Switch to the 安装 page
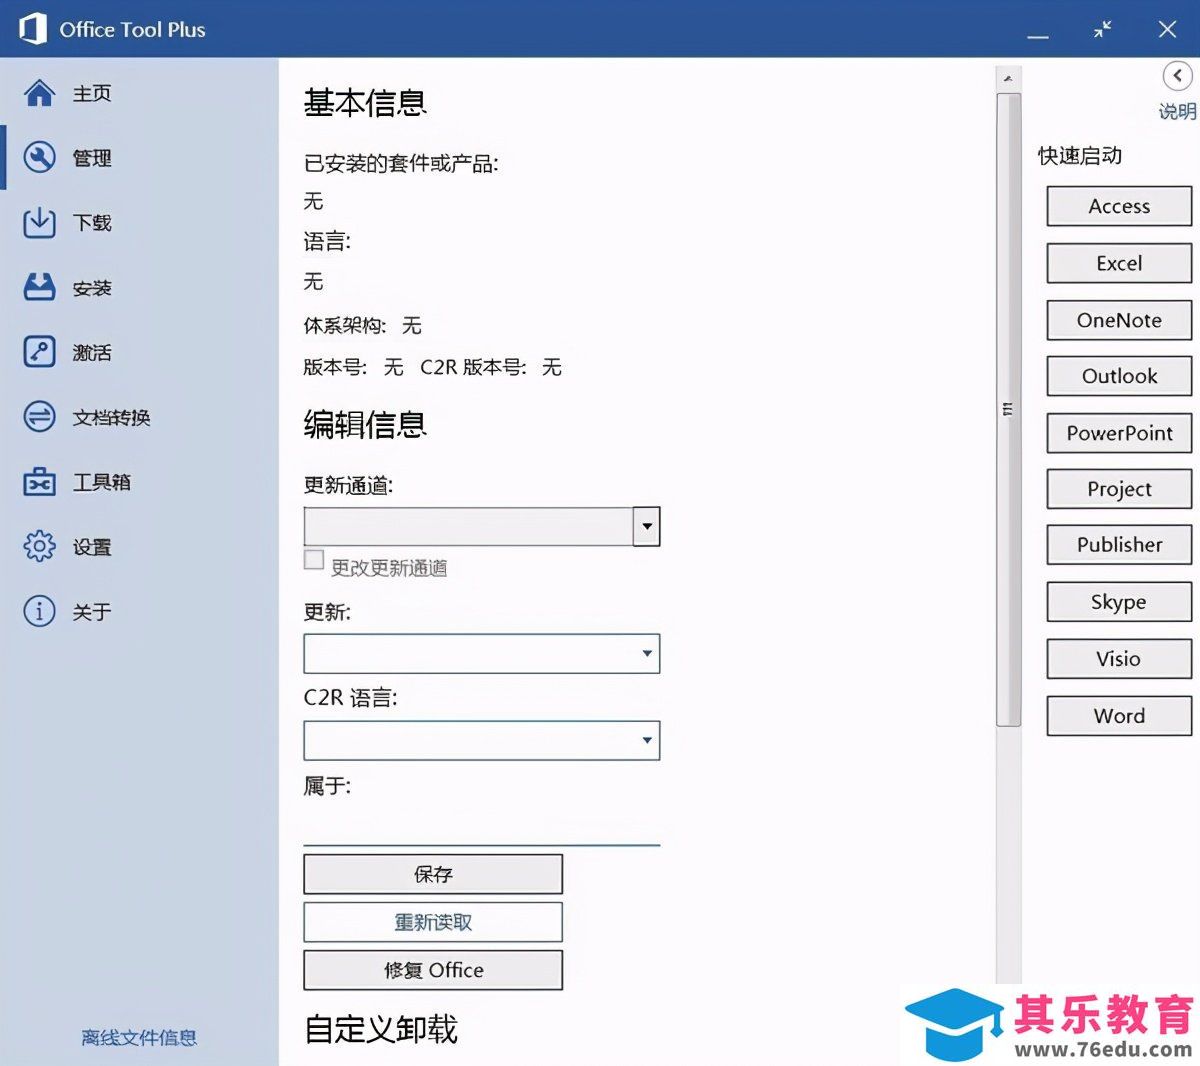Viewport: 1200px width, 1066px height. (x=92, y=288)
